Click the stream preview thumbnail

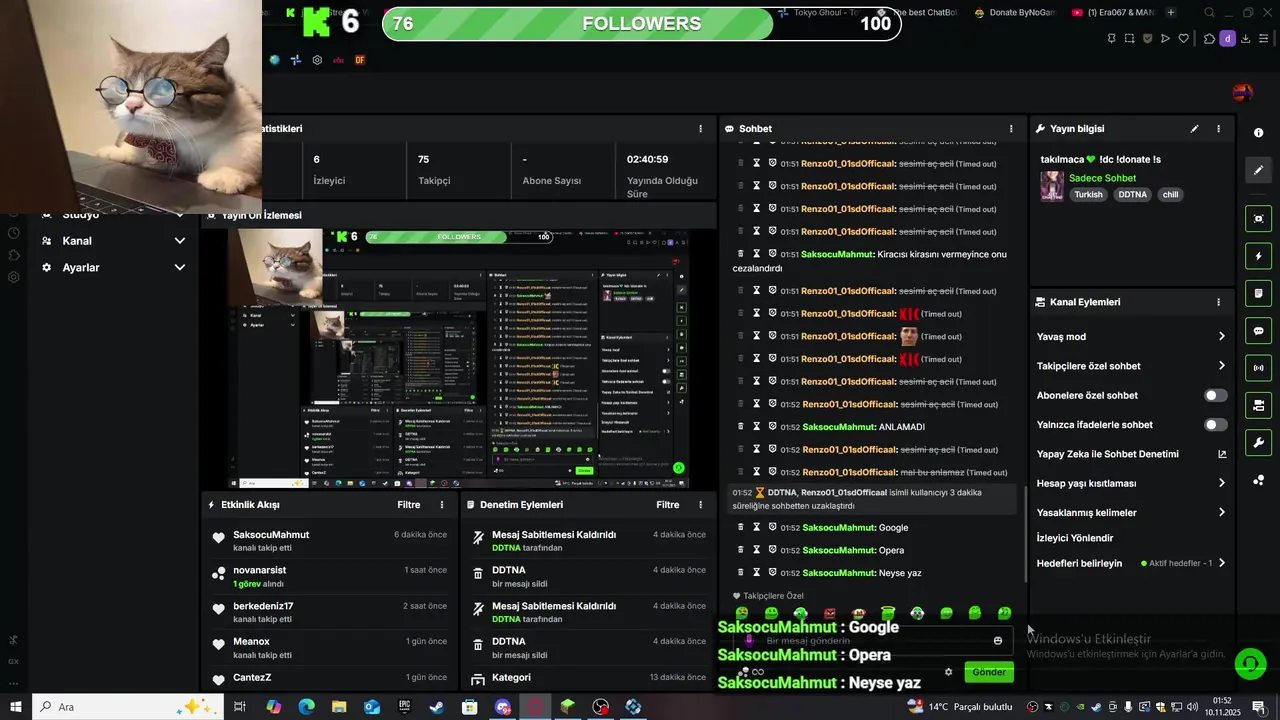[458, 359]
